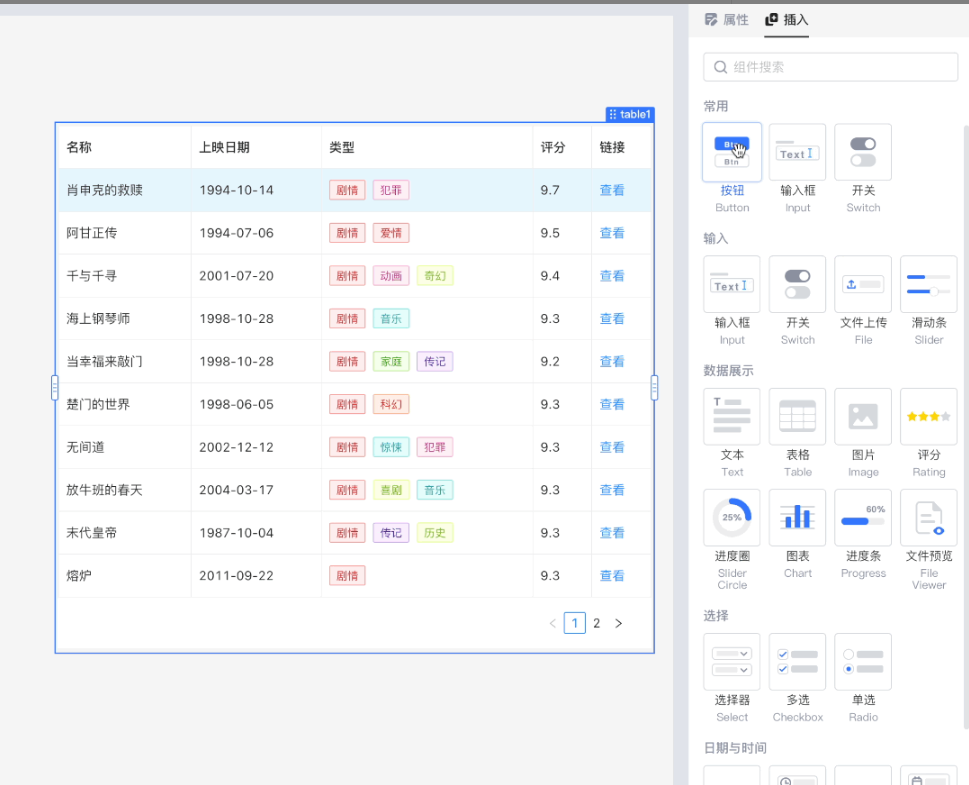Select the Checkbox (多选) component
Screen dimensions: 969x785
(797, 661)
